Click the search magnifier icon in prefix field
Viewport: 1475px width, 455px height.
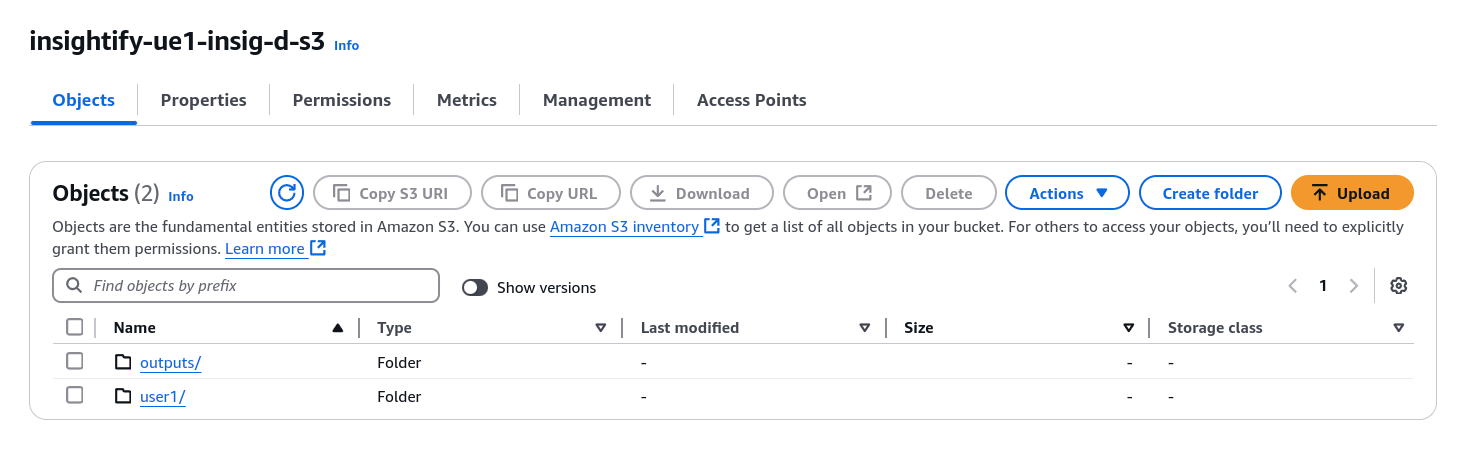click(x=74, y=285)
